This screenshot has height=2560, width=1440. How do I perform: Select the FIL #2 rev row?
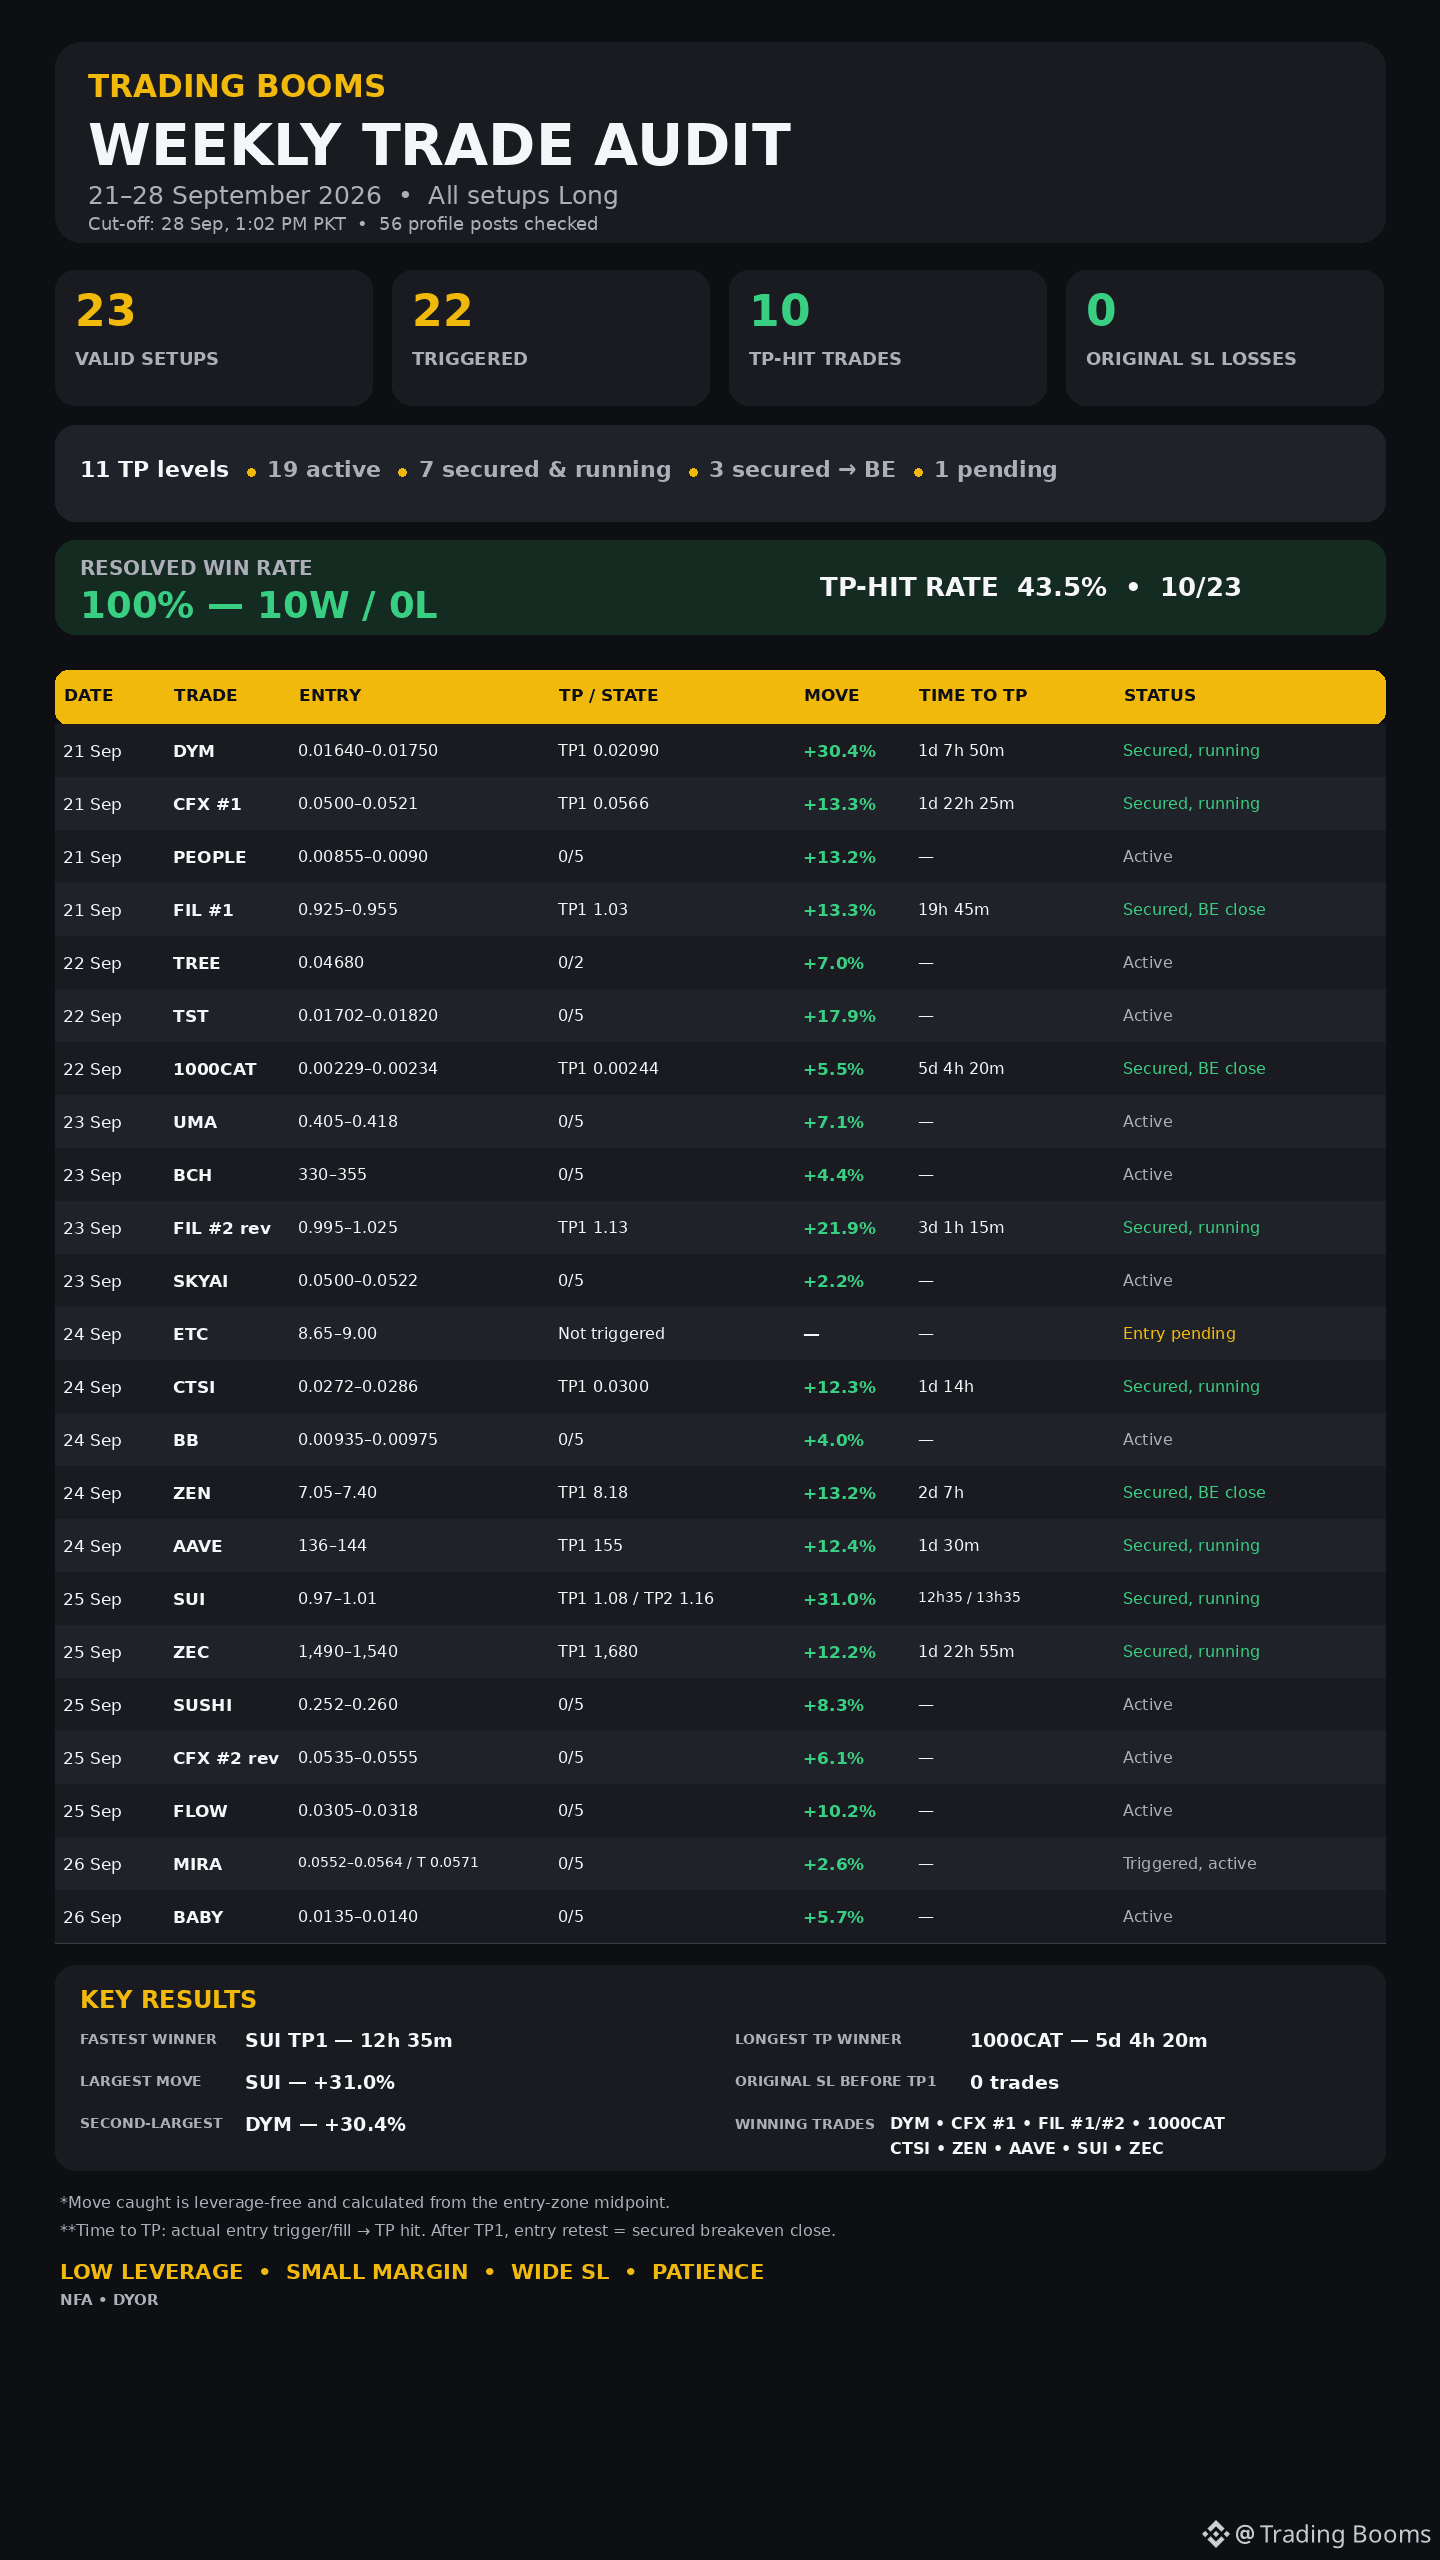click(x=720, y=1227)
